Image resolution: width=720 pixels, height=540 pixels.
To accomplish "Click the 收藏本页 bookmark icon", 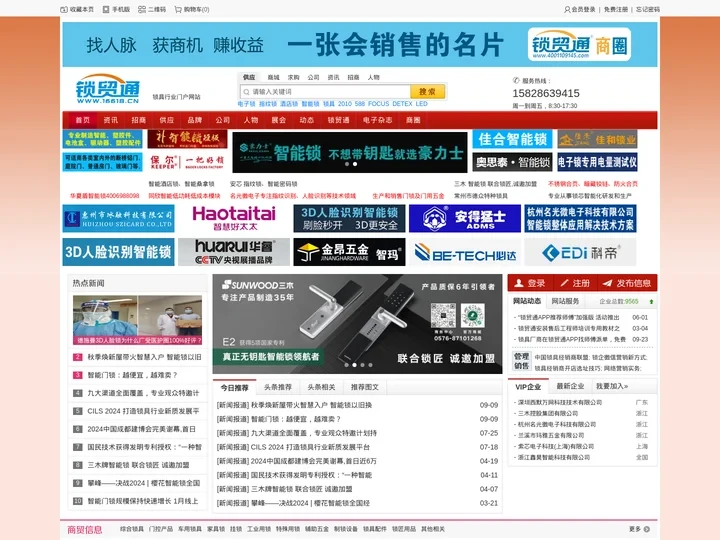I will [64, 9].
